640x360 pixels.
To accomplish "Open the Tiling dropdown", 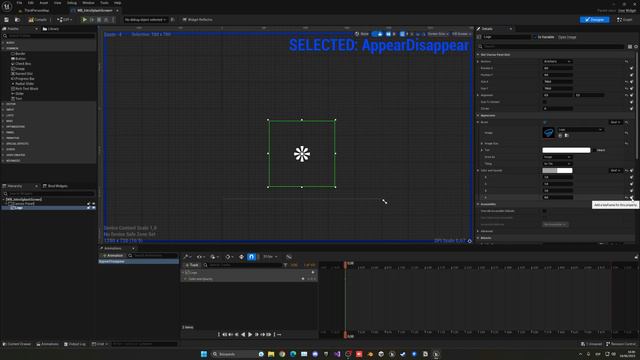I will click(558, 164).
